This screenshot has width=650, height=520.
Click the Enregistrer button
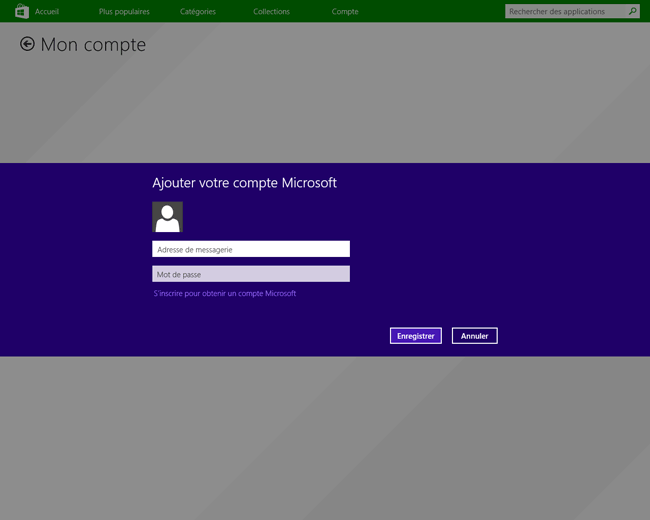(416, 336)
